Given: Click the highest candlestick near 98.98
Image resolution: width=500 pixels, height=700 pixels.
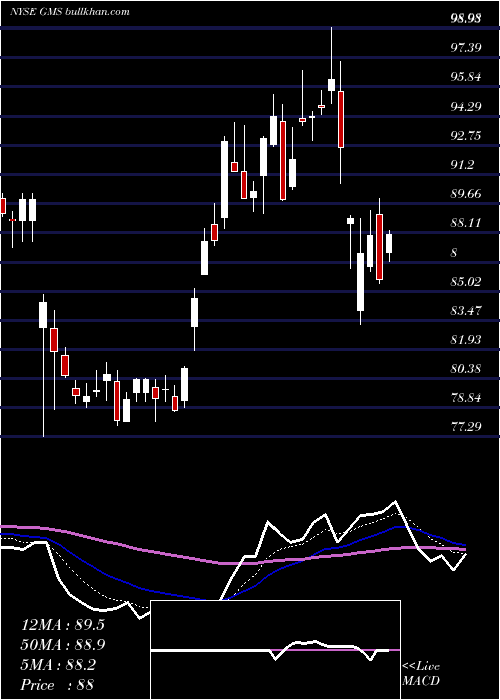Looking at the screenshot, I should 331,66.
